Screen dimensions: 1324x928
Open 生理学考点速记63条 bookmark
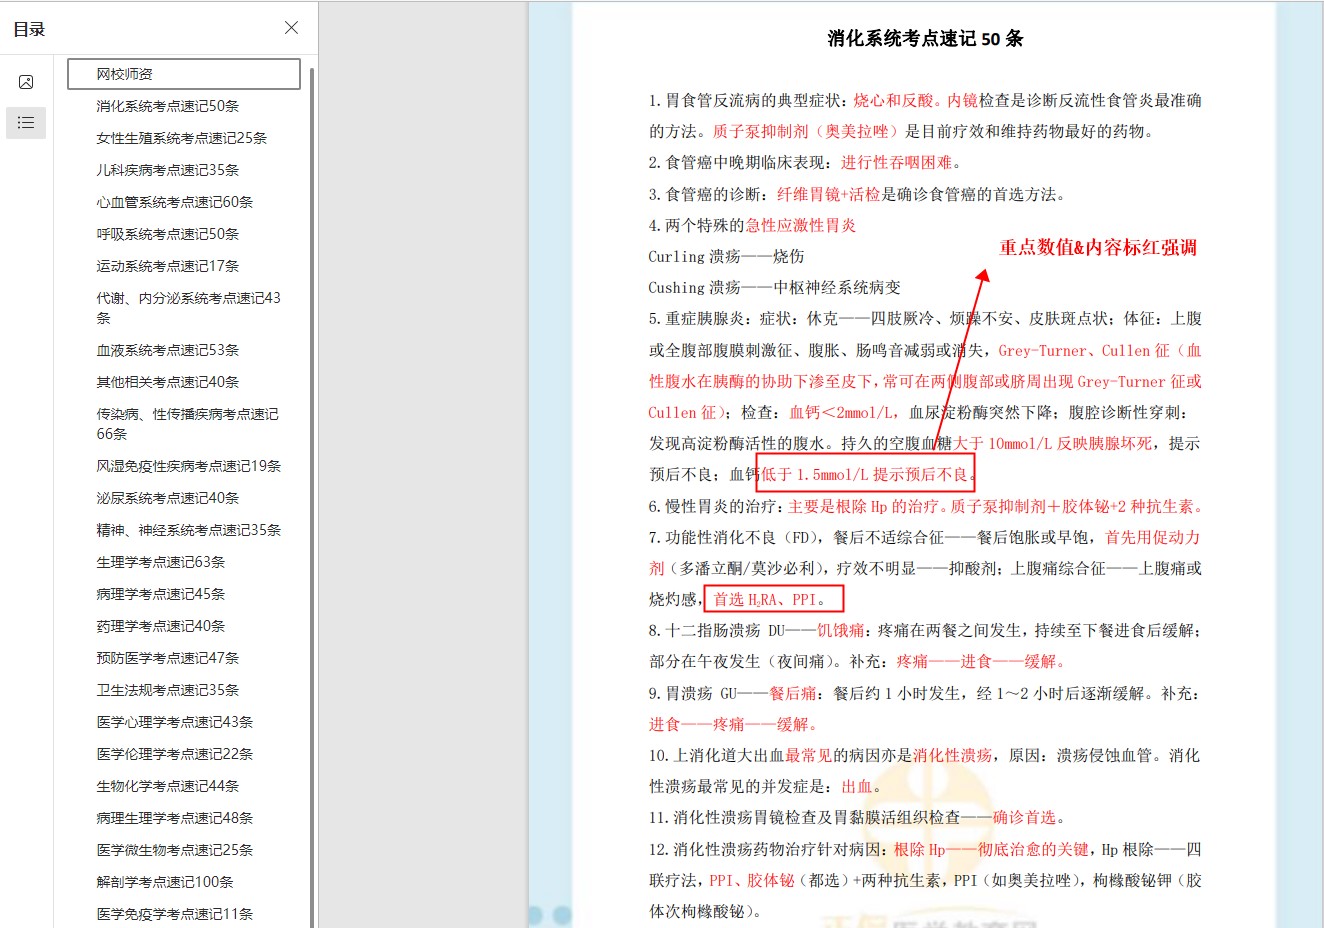160,562
